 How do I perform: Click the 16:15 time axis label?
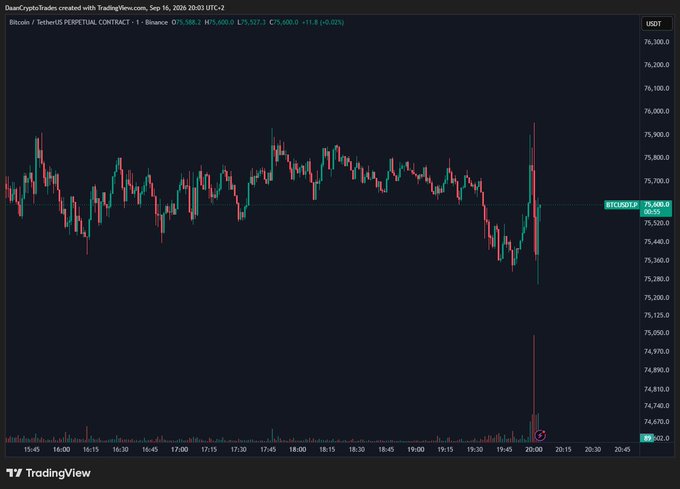pos(91,450)
